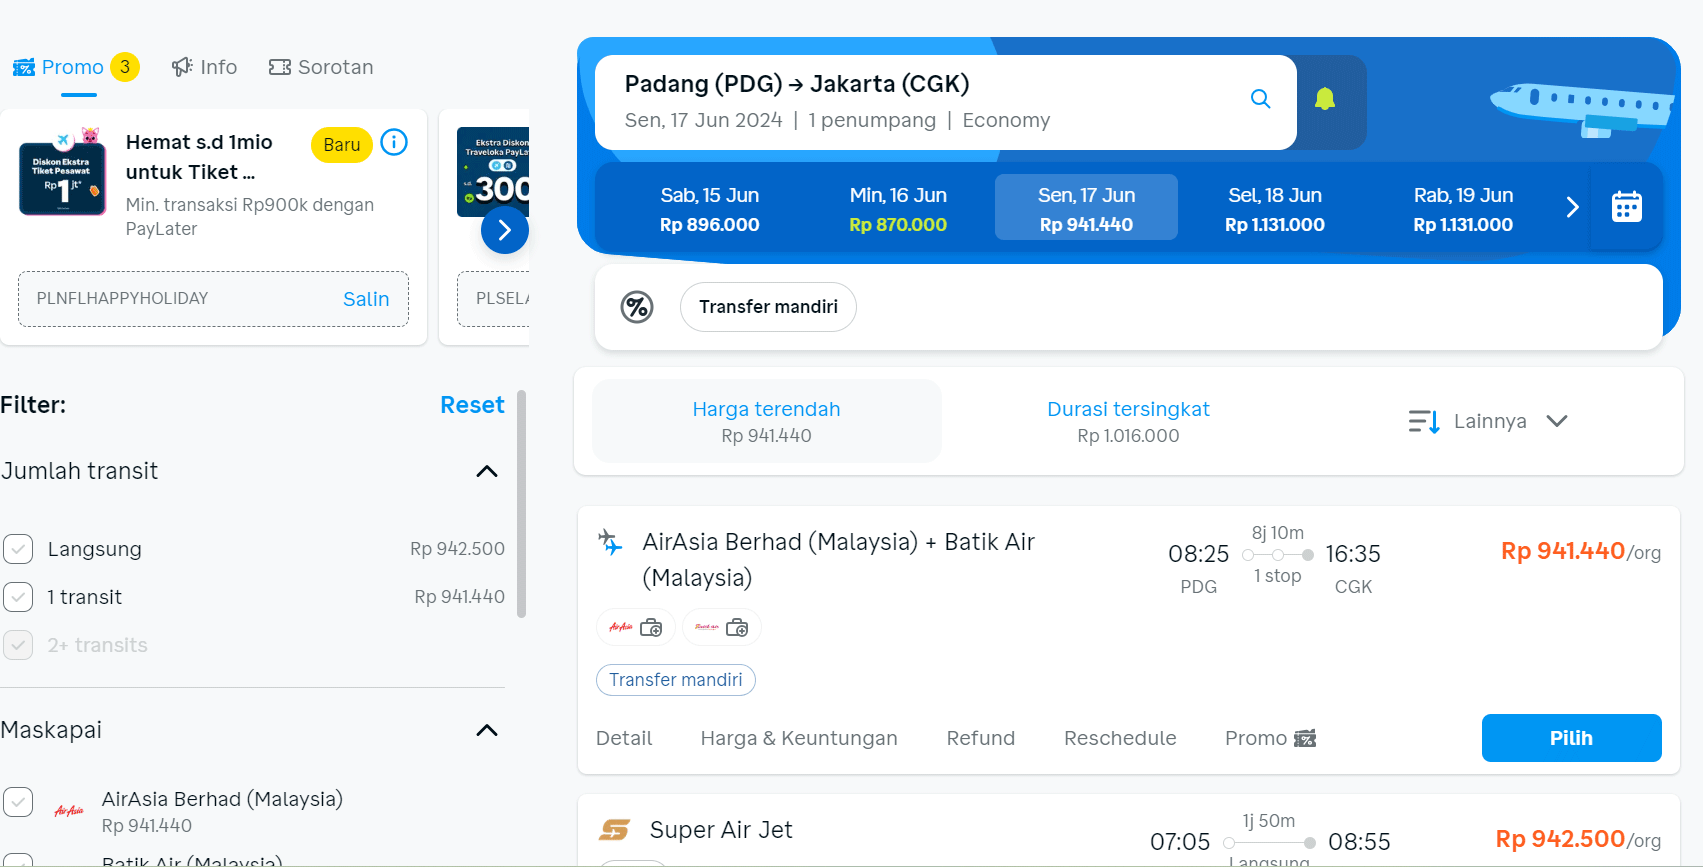Click the Baru badge on the promo card
Image resolution: width=1703 pixels, height=867 pixels.
tap(342, 145)
